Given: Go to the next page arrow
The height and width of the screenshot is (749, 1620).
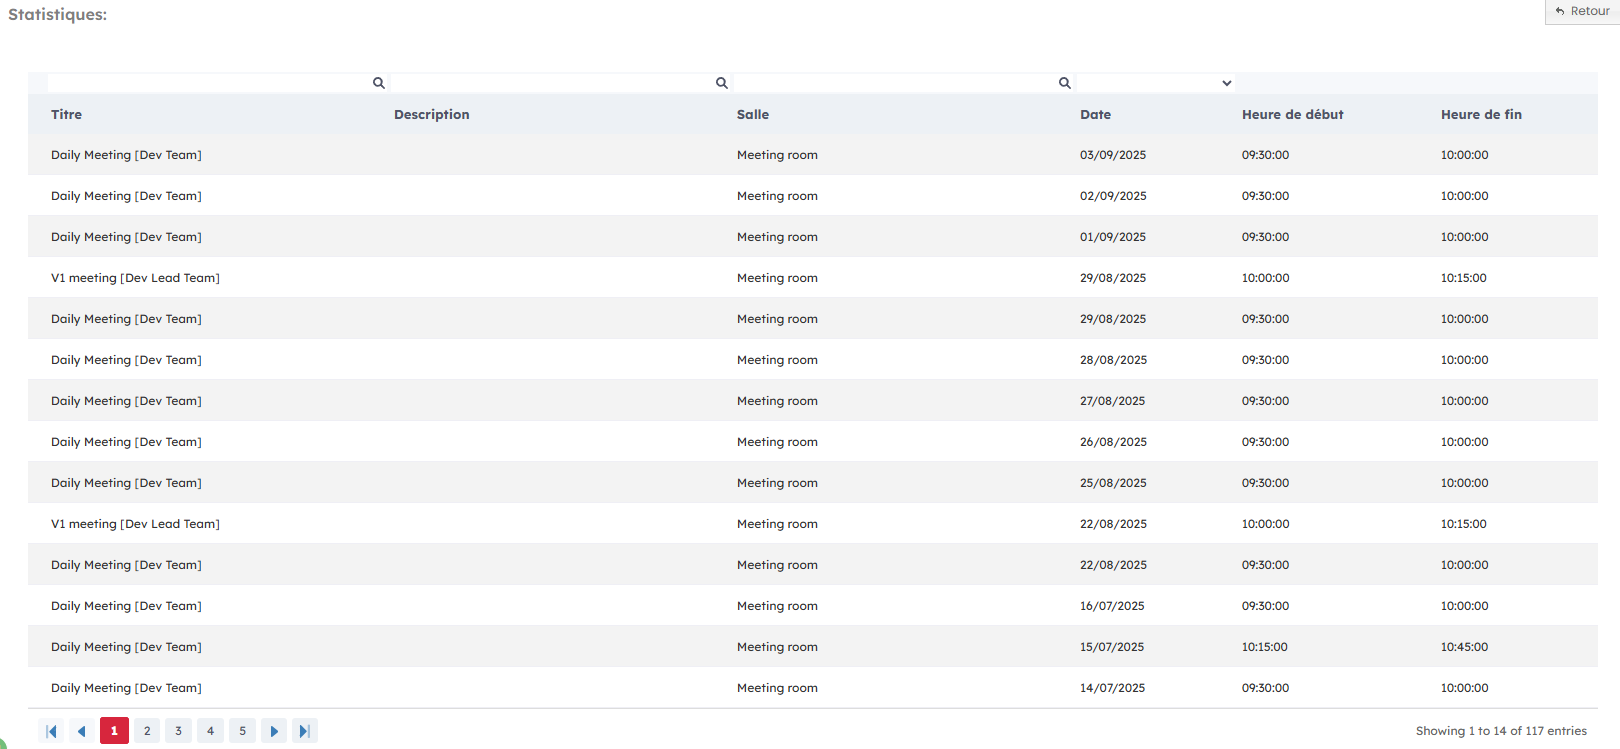Looking at the screenshot, I should pyautogui.click(x=274, y=731).
